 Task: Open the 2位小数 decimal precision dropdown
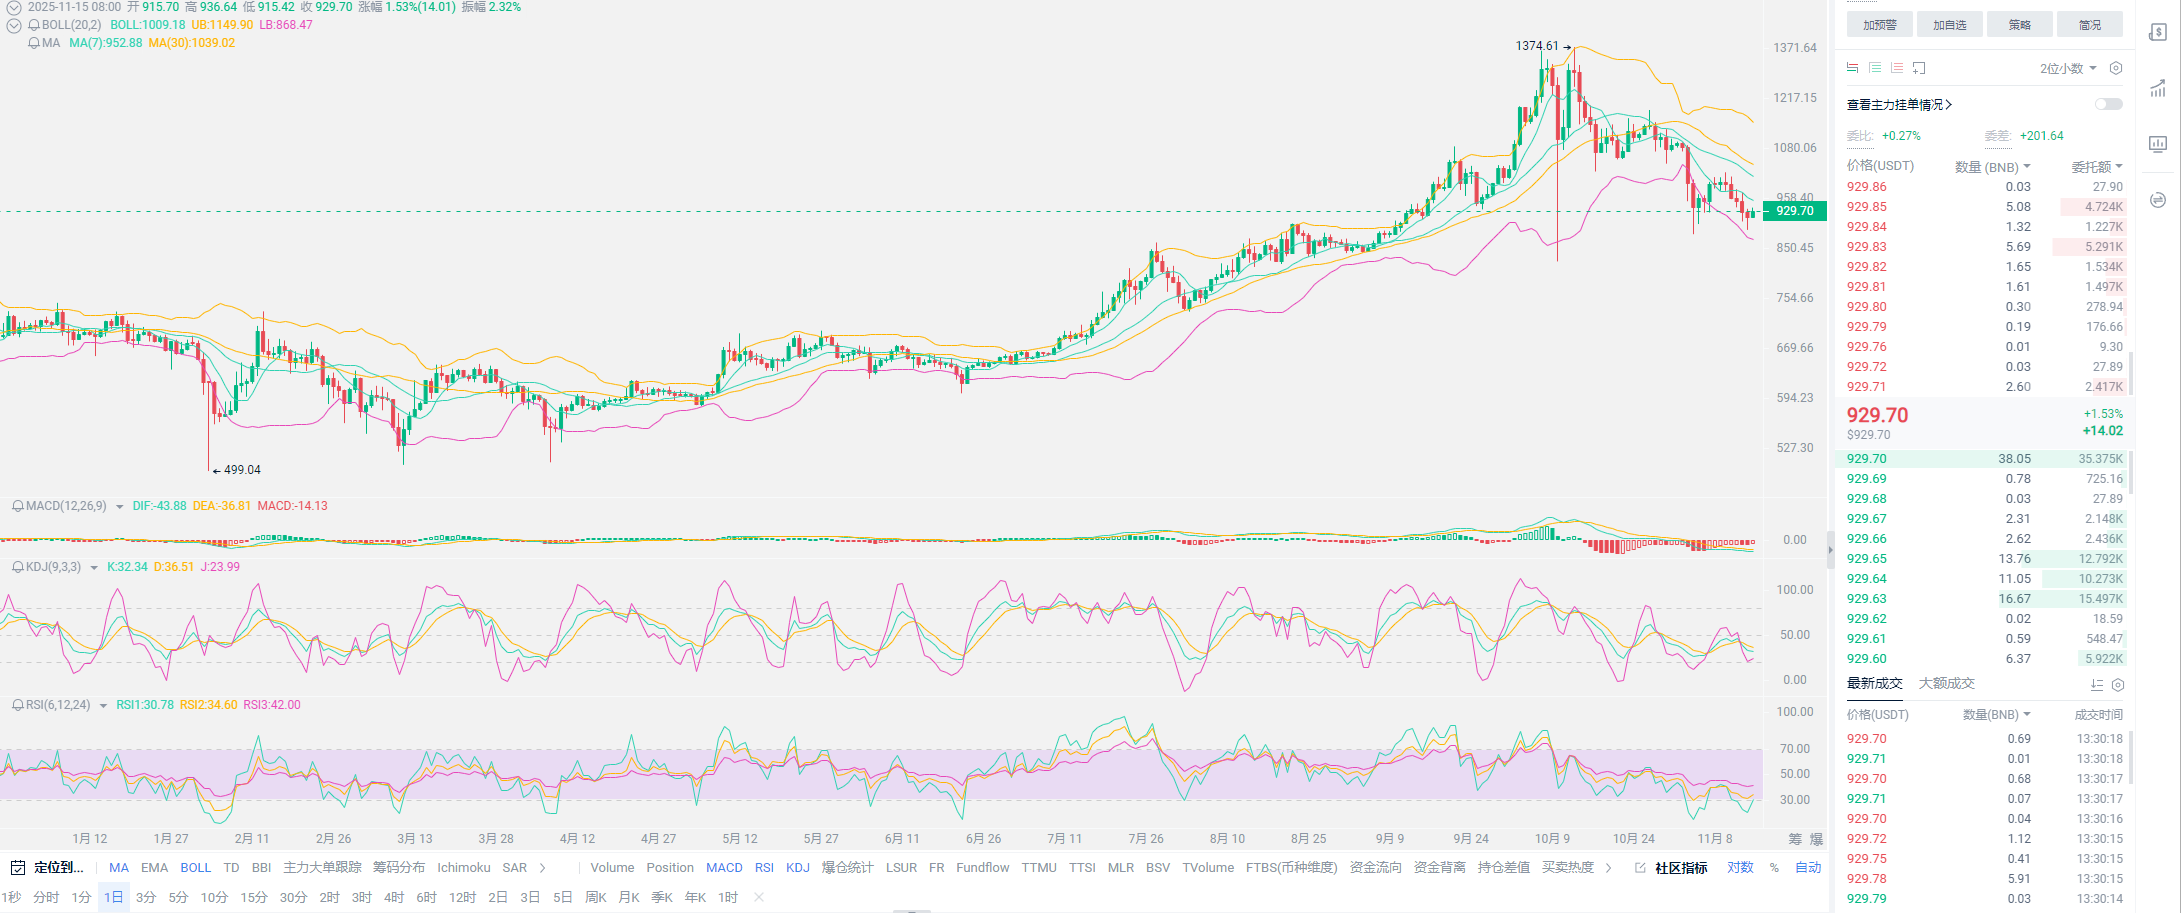(x=2067, y=69)
